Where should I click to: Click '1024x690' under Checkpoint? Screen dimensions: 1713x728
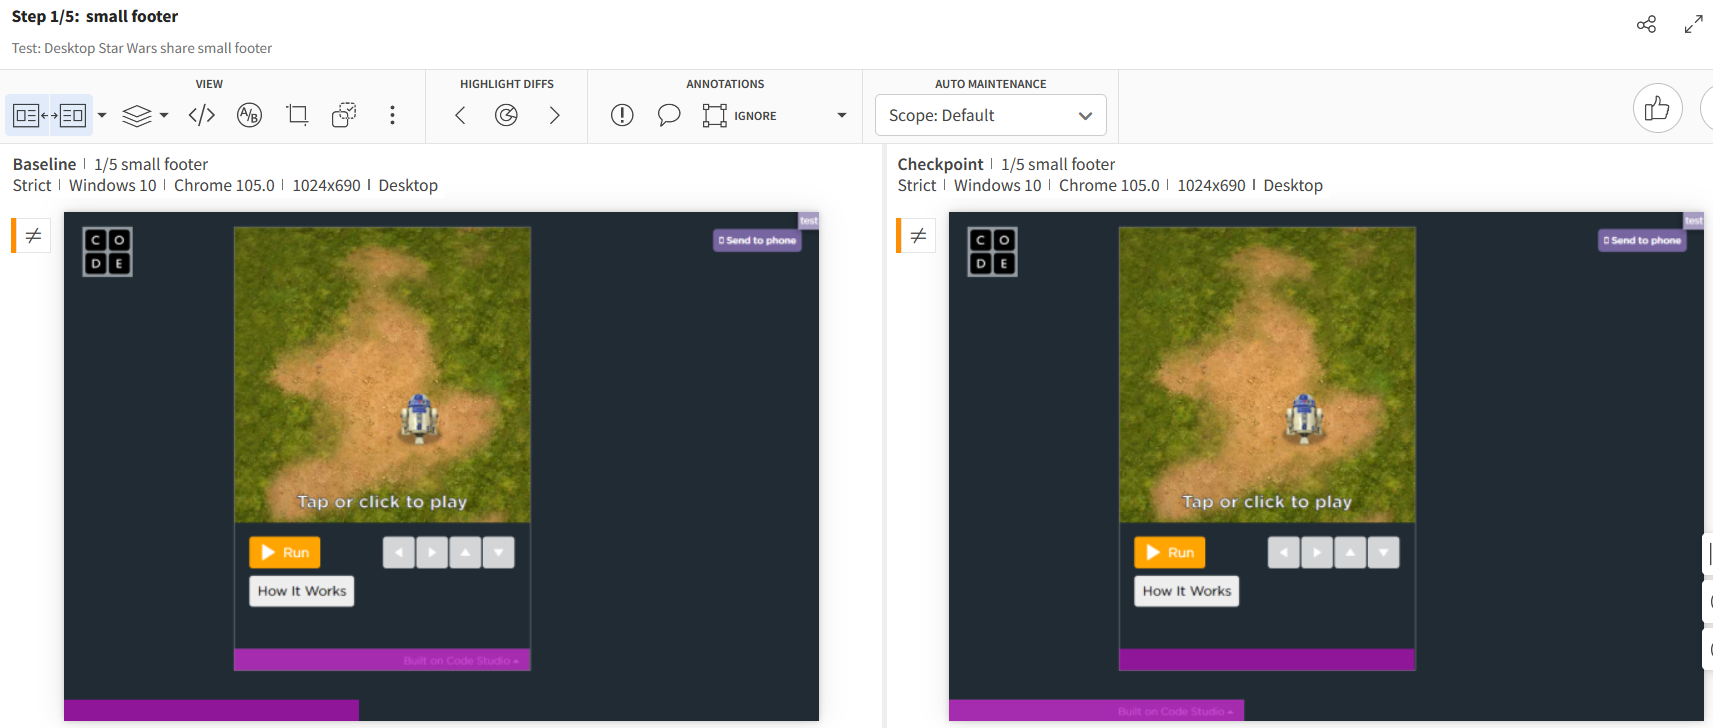click(1211, 185)
